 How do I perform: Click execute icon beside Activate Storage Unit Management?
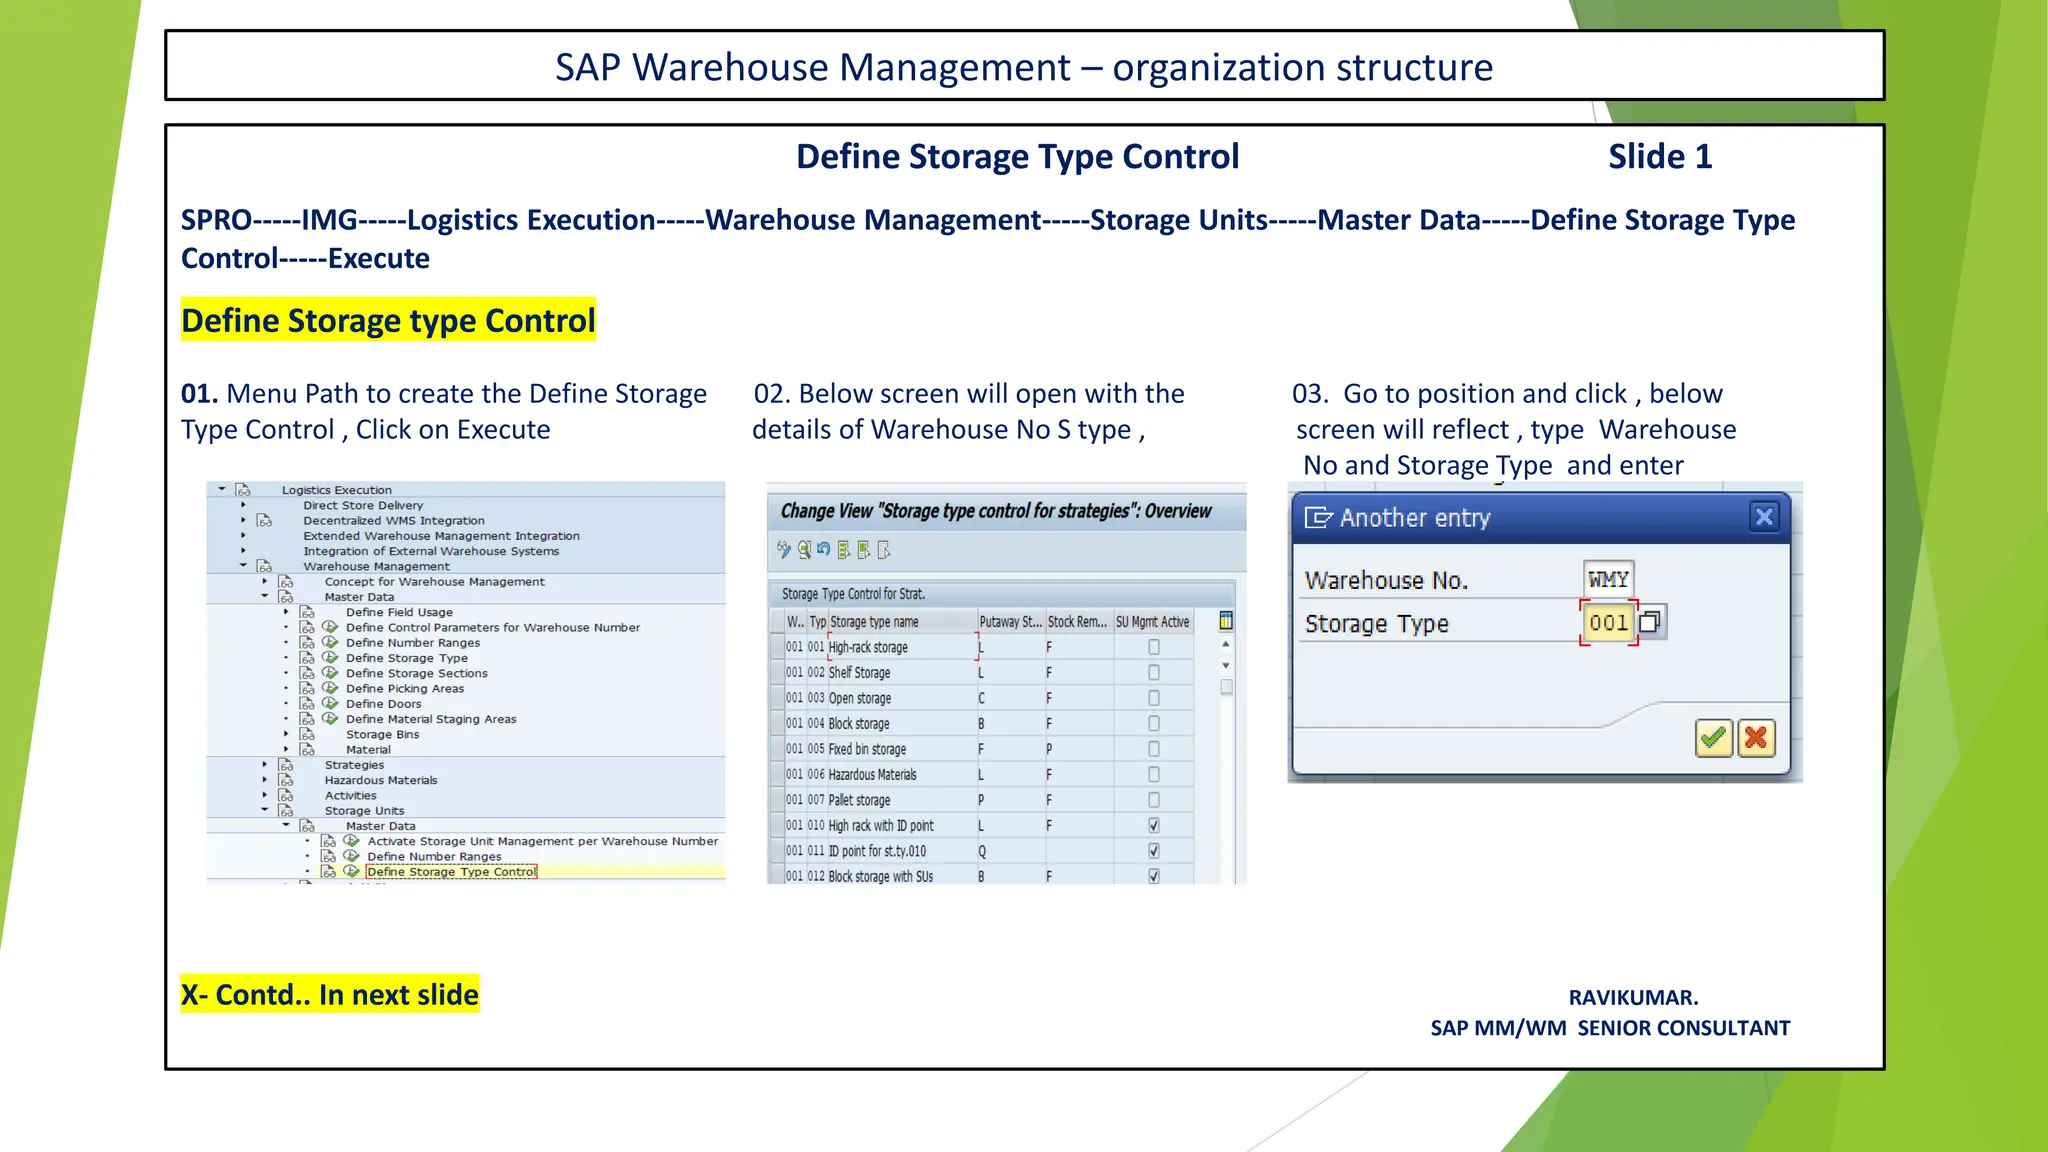(351, 841)
